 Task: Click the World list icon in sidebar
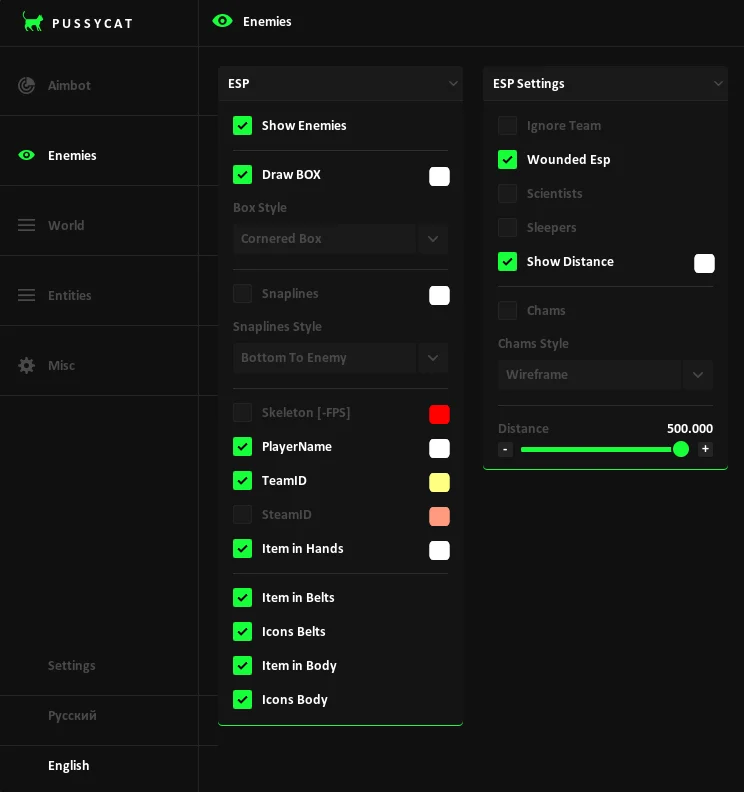click(26, 225)
